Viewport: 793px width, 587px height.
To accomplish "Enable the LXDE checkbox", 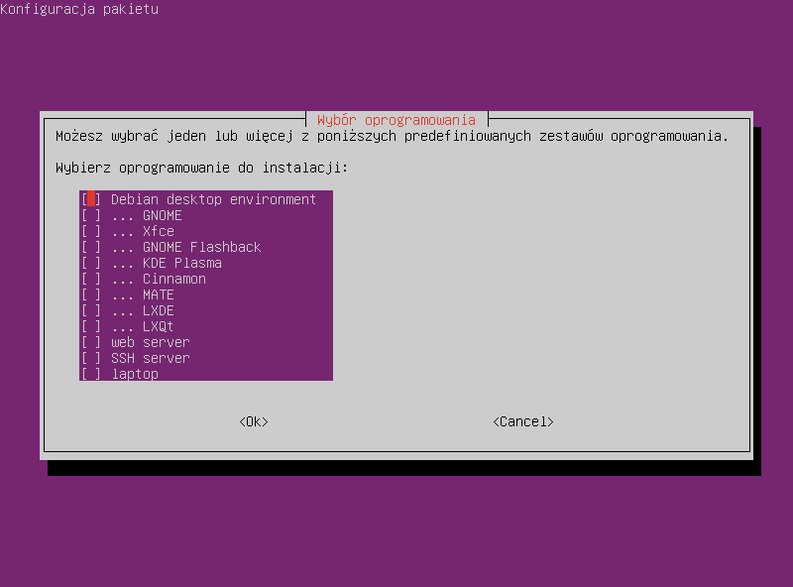I will coord(91,310).
